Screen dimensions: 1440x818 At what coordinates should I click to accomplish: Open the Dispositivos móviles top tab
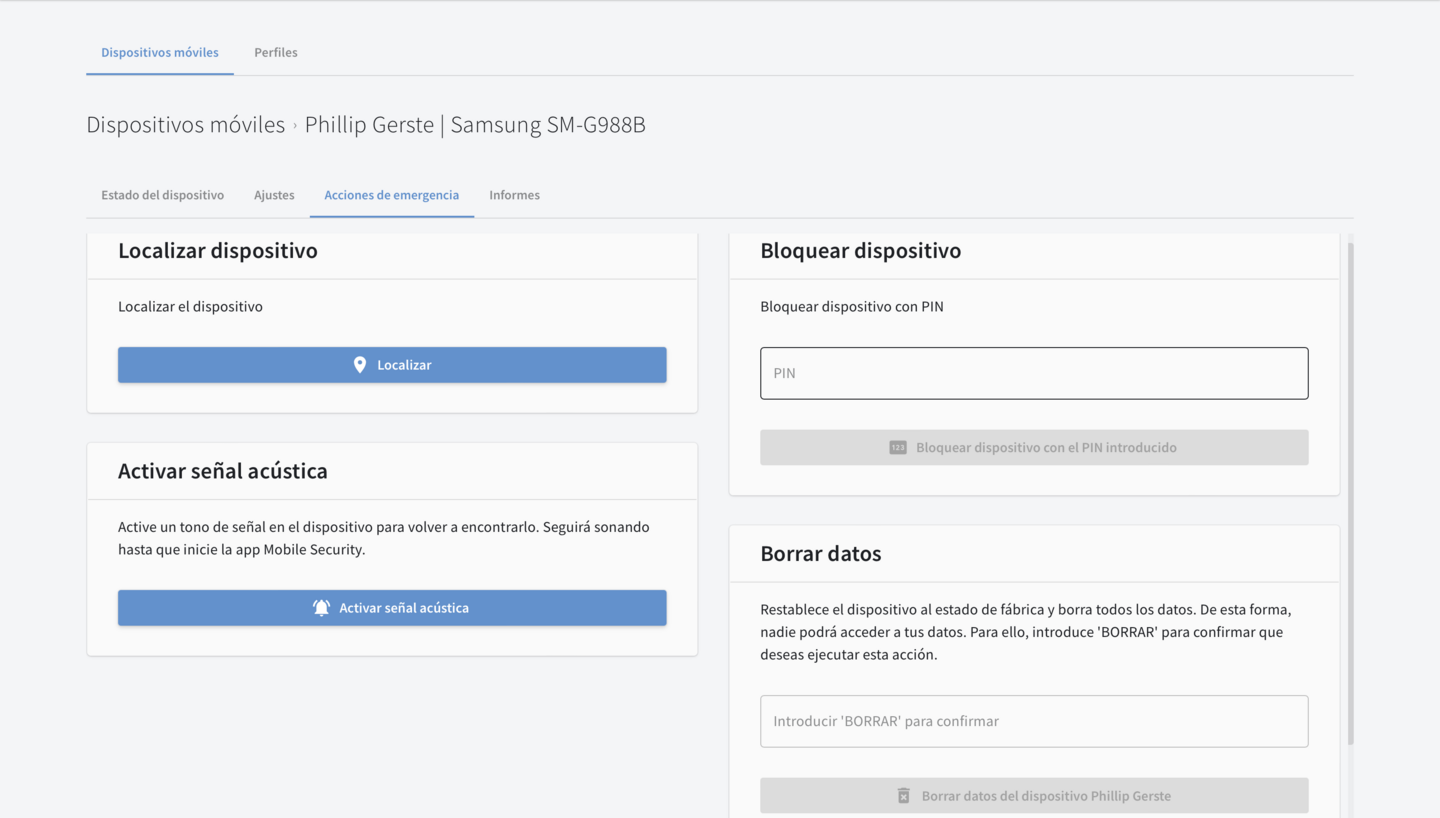160,52
